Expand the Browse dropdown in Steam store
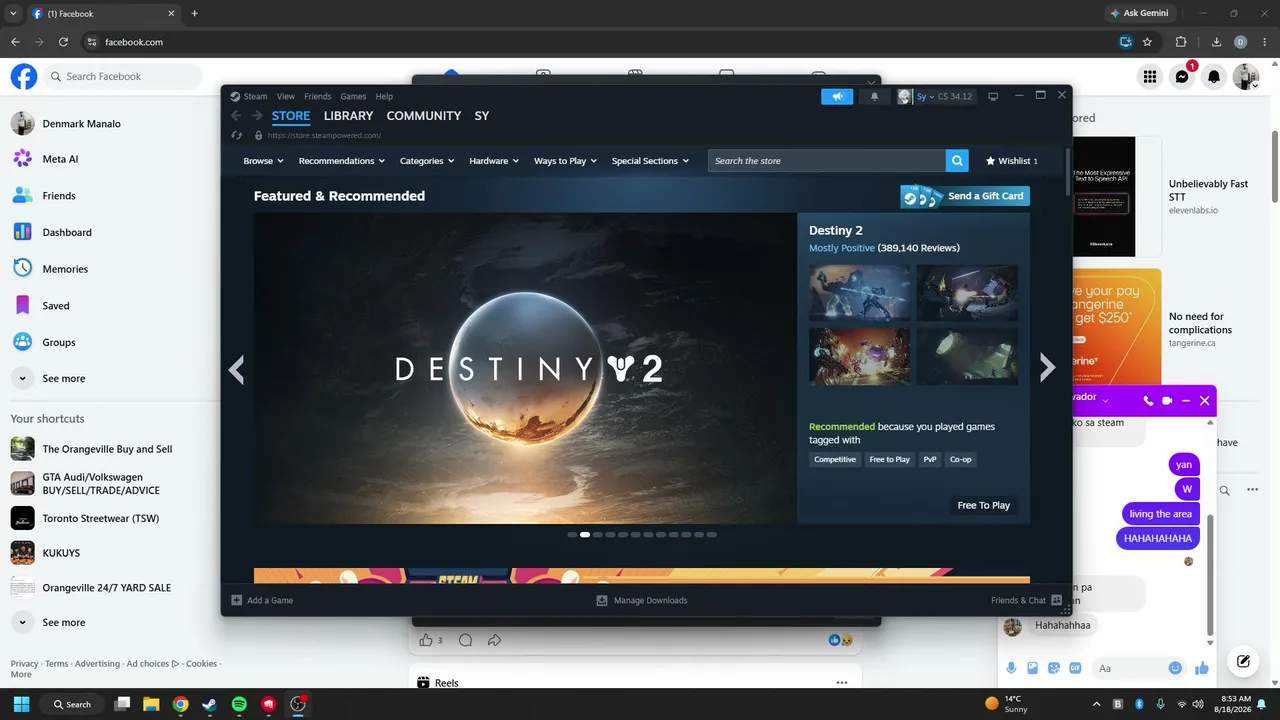This screenshot has width=1280, height=720. 263,161
